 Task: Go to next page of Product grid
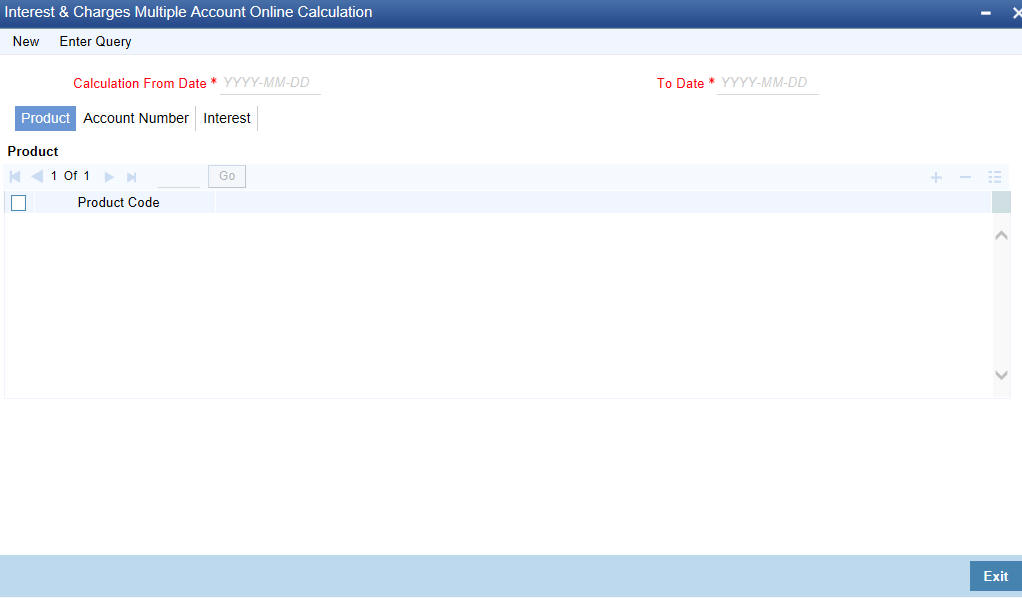(110, 177)
